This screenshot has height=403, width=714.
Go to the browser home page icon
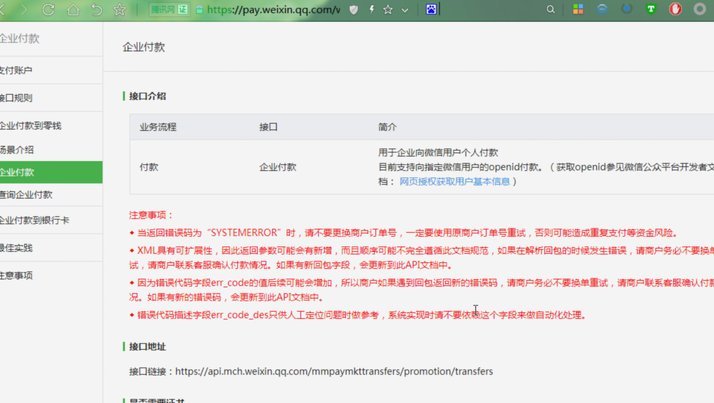73,10
